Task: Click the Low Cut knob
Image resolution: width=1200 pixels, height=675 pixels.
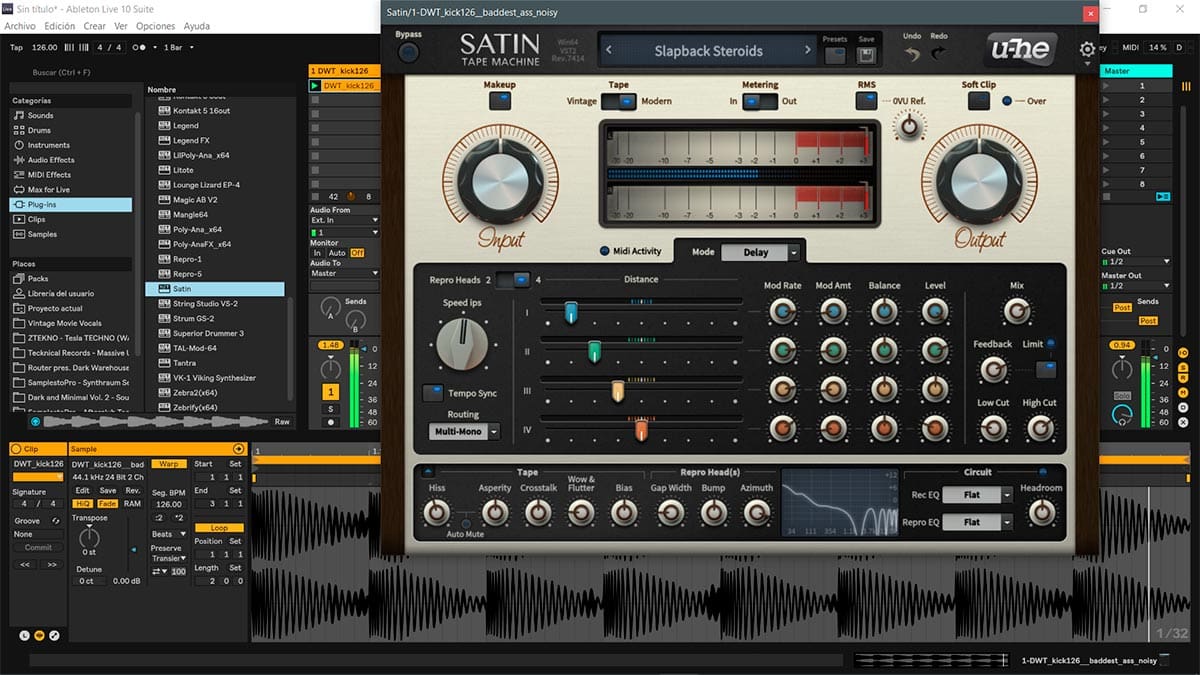Action: pyautogui.click(x=993, y=428)
